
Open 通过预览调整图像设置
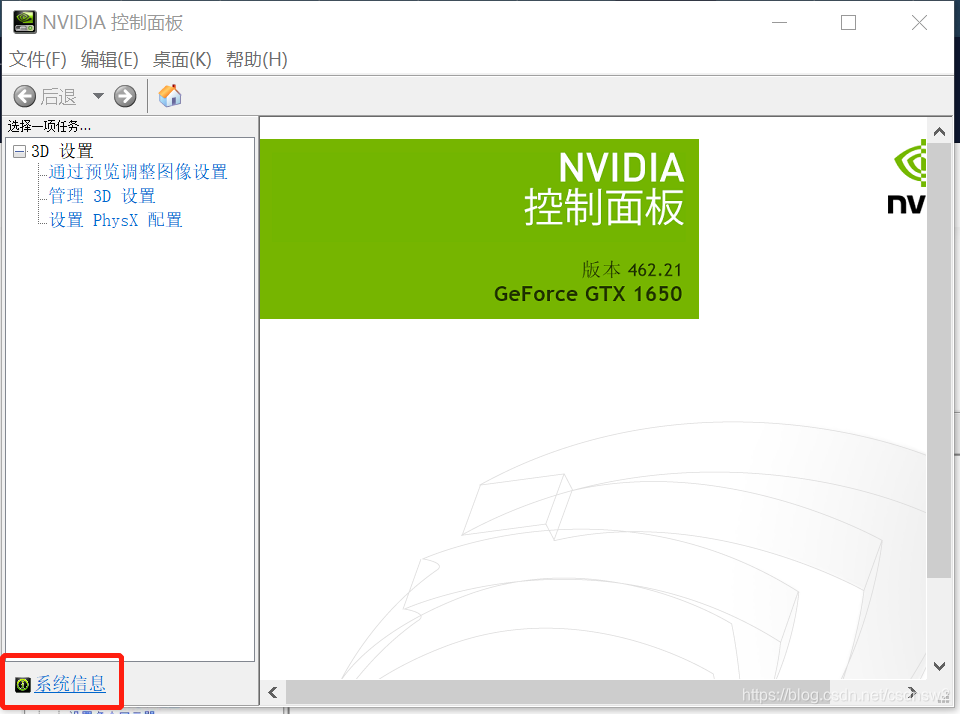click(138, 172)
